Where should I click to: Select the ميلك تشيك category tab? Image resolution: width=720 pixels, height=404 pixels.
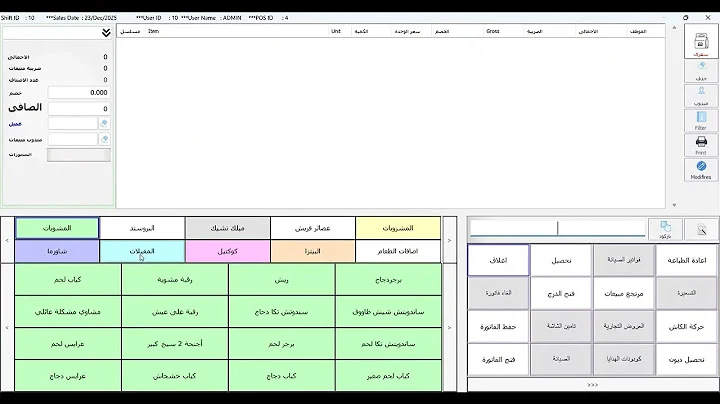(228, 228)
